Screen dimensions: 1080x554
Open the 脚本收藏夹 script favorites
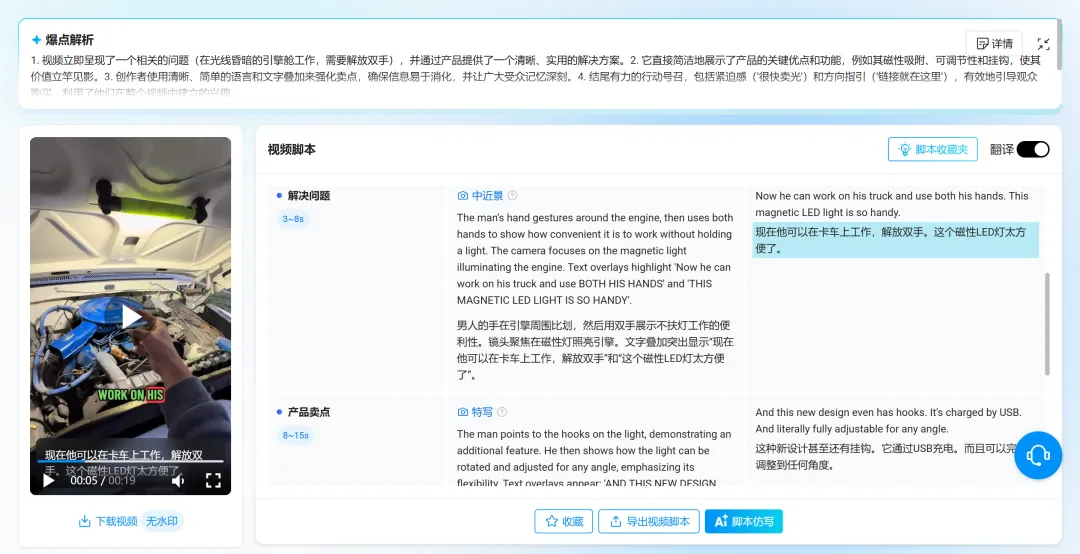pyautogui.click(x=932, y=149)
